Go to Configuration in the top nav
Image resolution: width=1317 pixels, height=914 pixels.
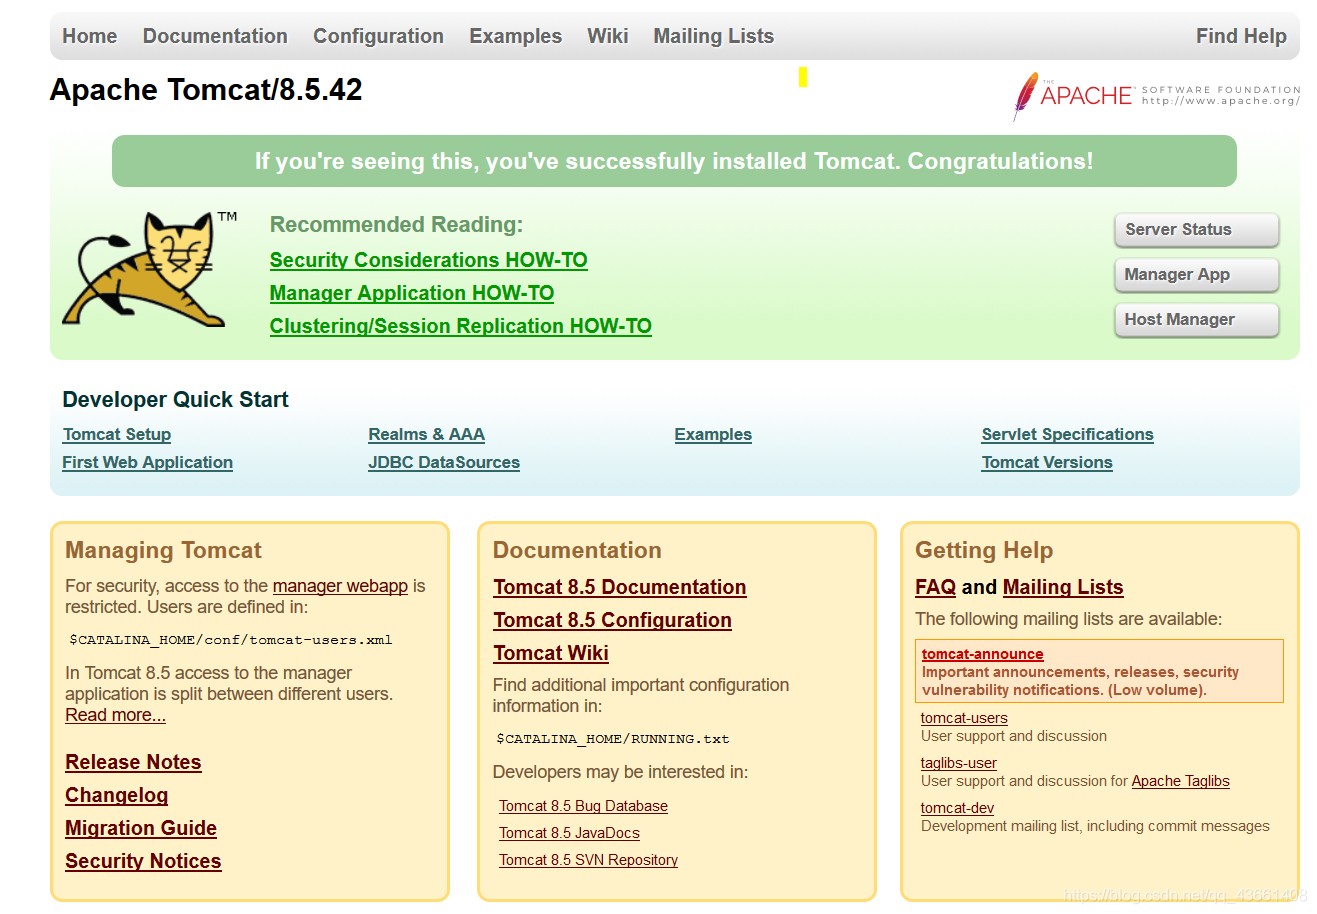point(378,36)
